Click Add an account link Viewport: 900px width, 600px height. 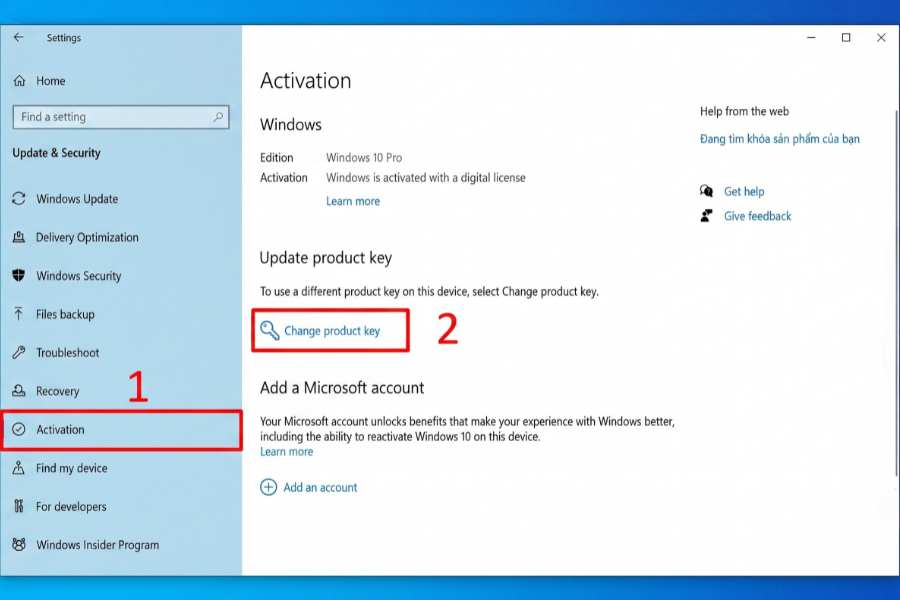click(x=320, y=487)
